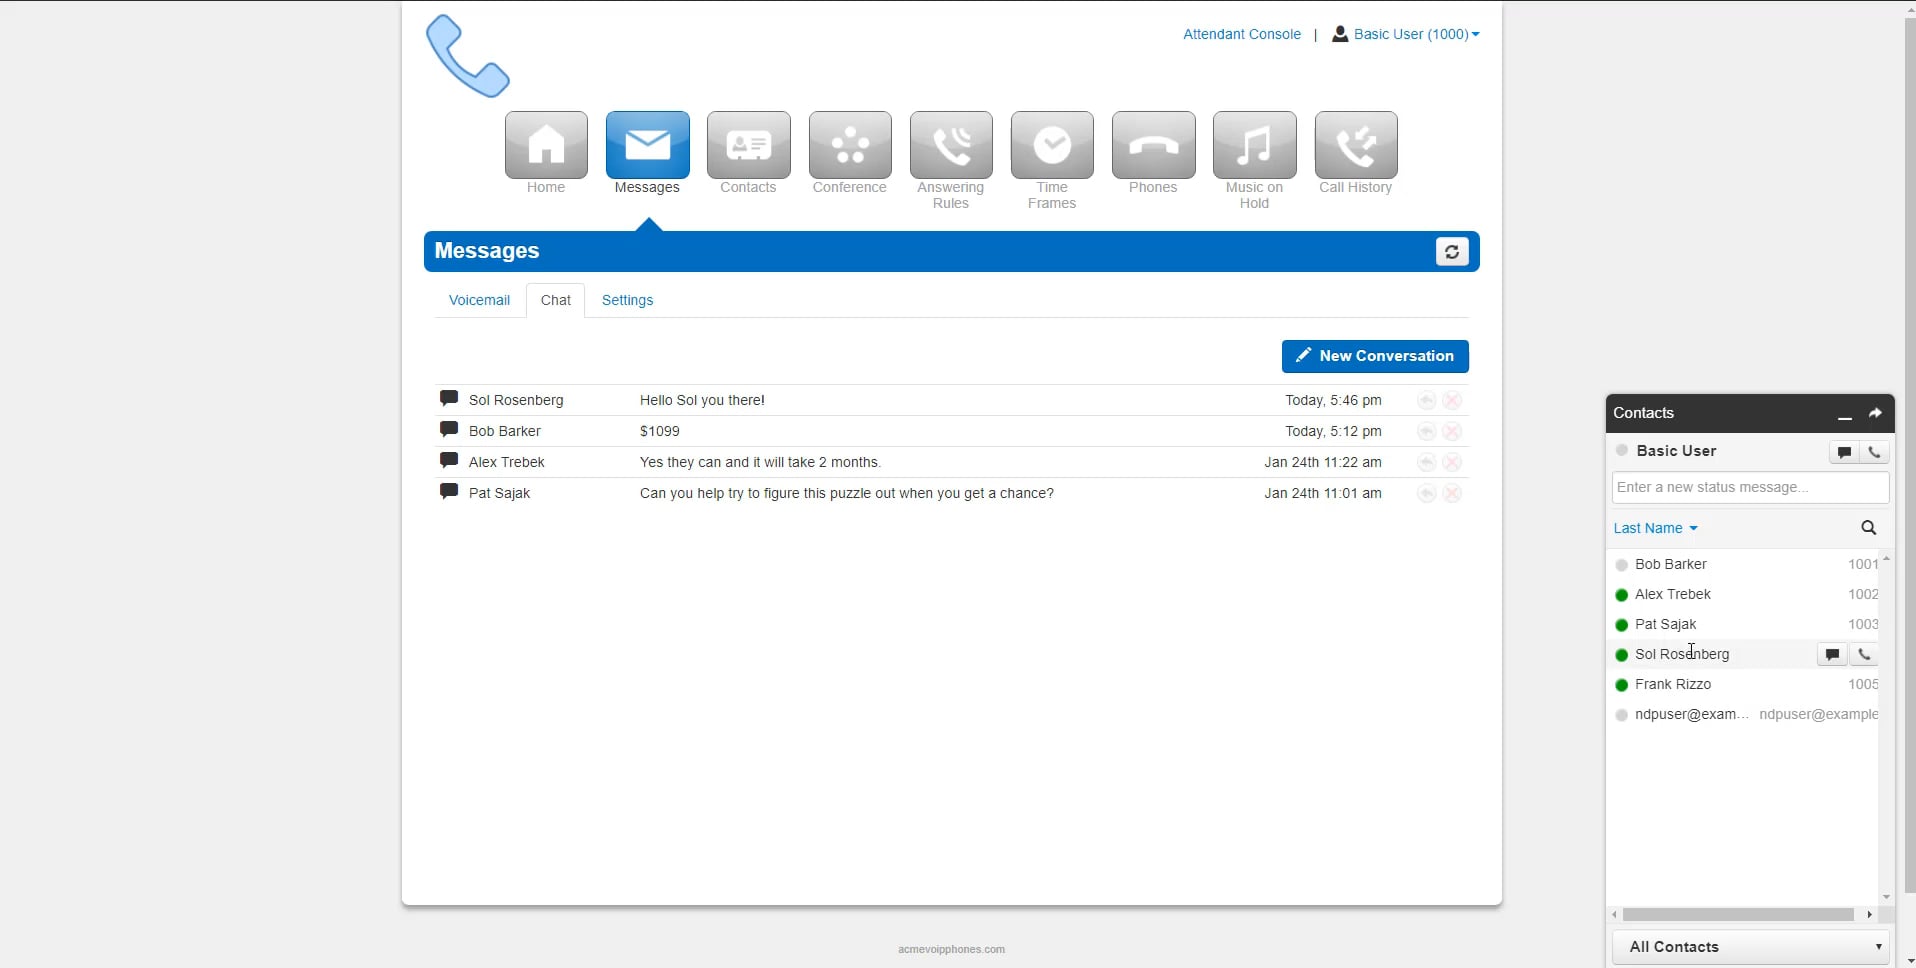Open Time Frames clock icon

[1052, 145]
